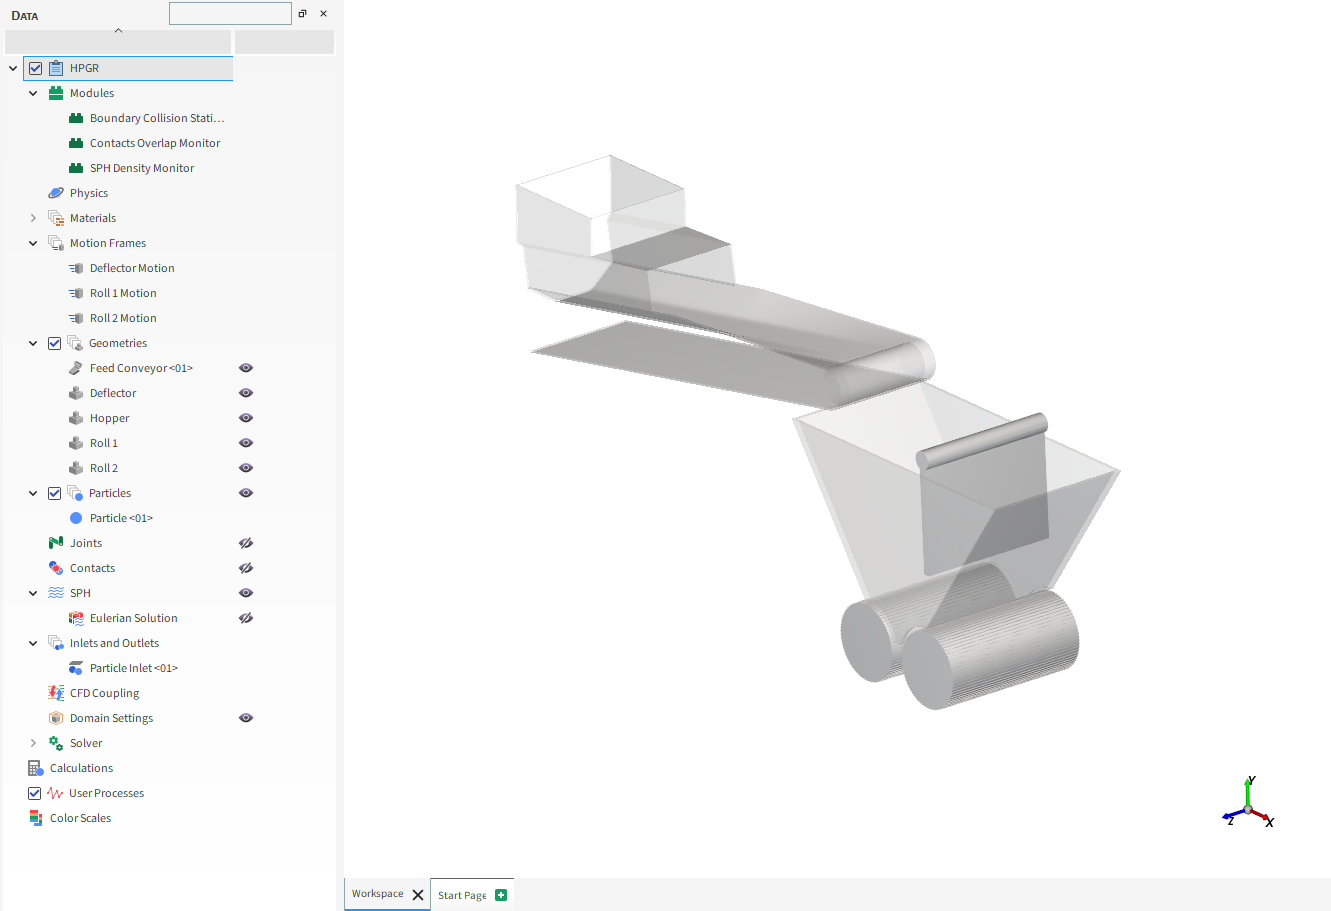
Task: Select the Deflector Motion frame icon
Action: tap(76, 268)
